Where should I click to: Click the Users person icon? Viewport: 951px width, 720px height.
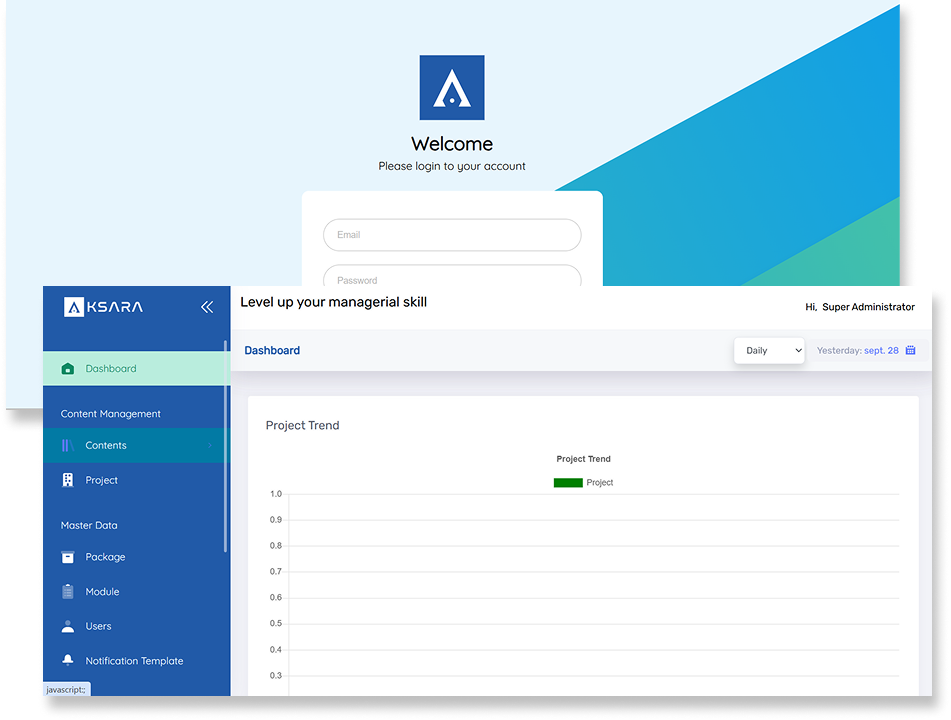click(68, 627)
